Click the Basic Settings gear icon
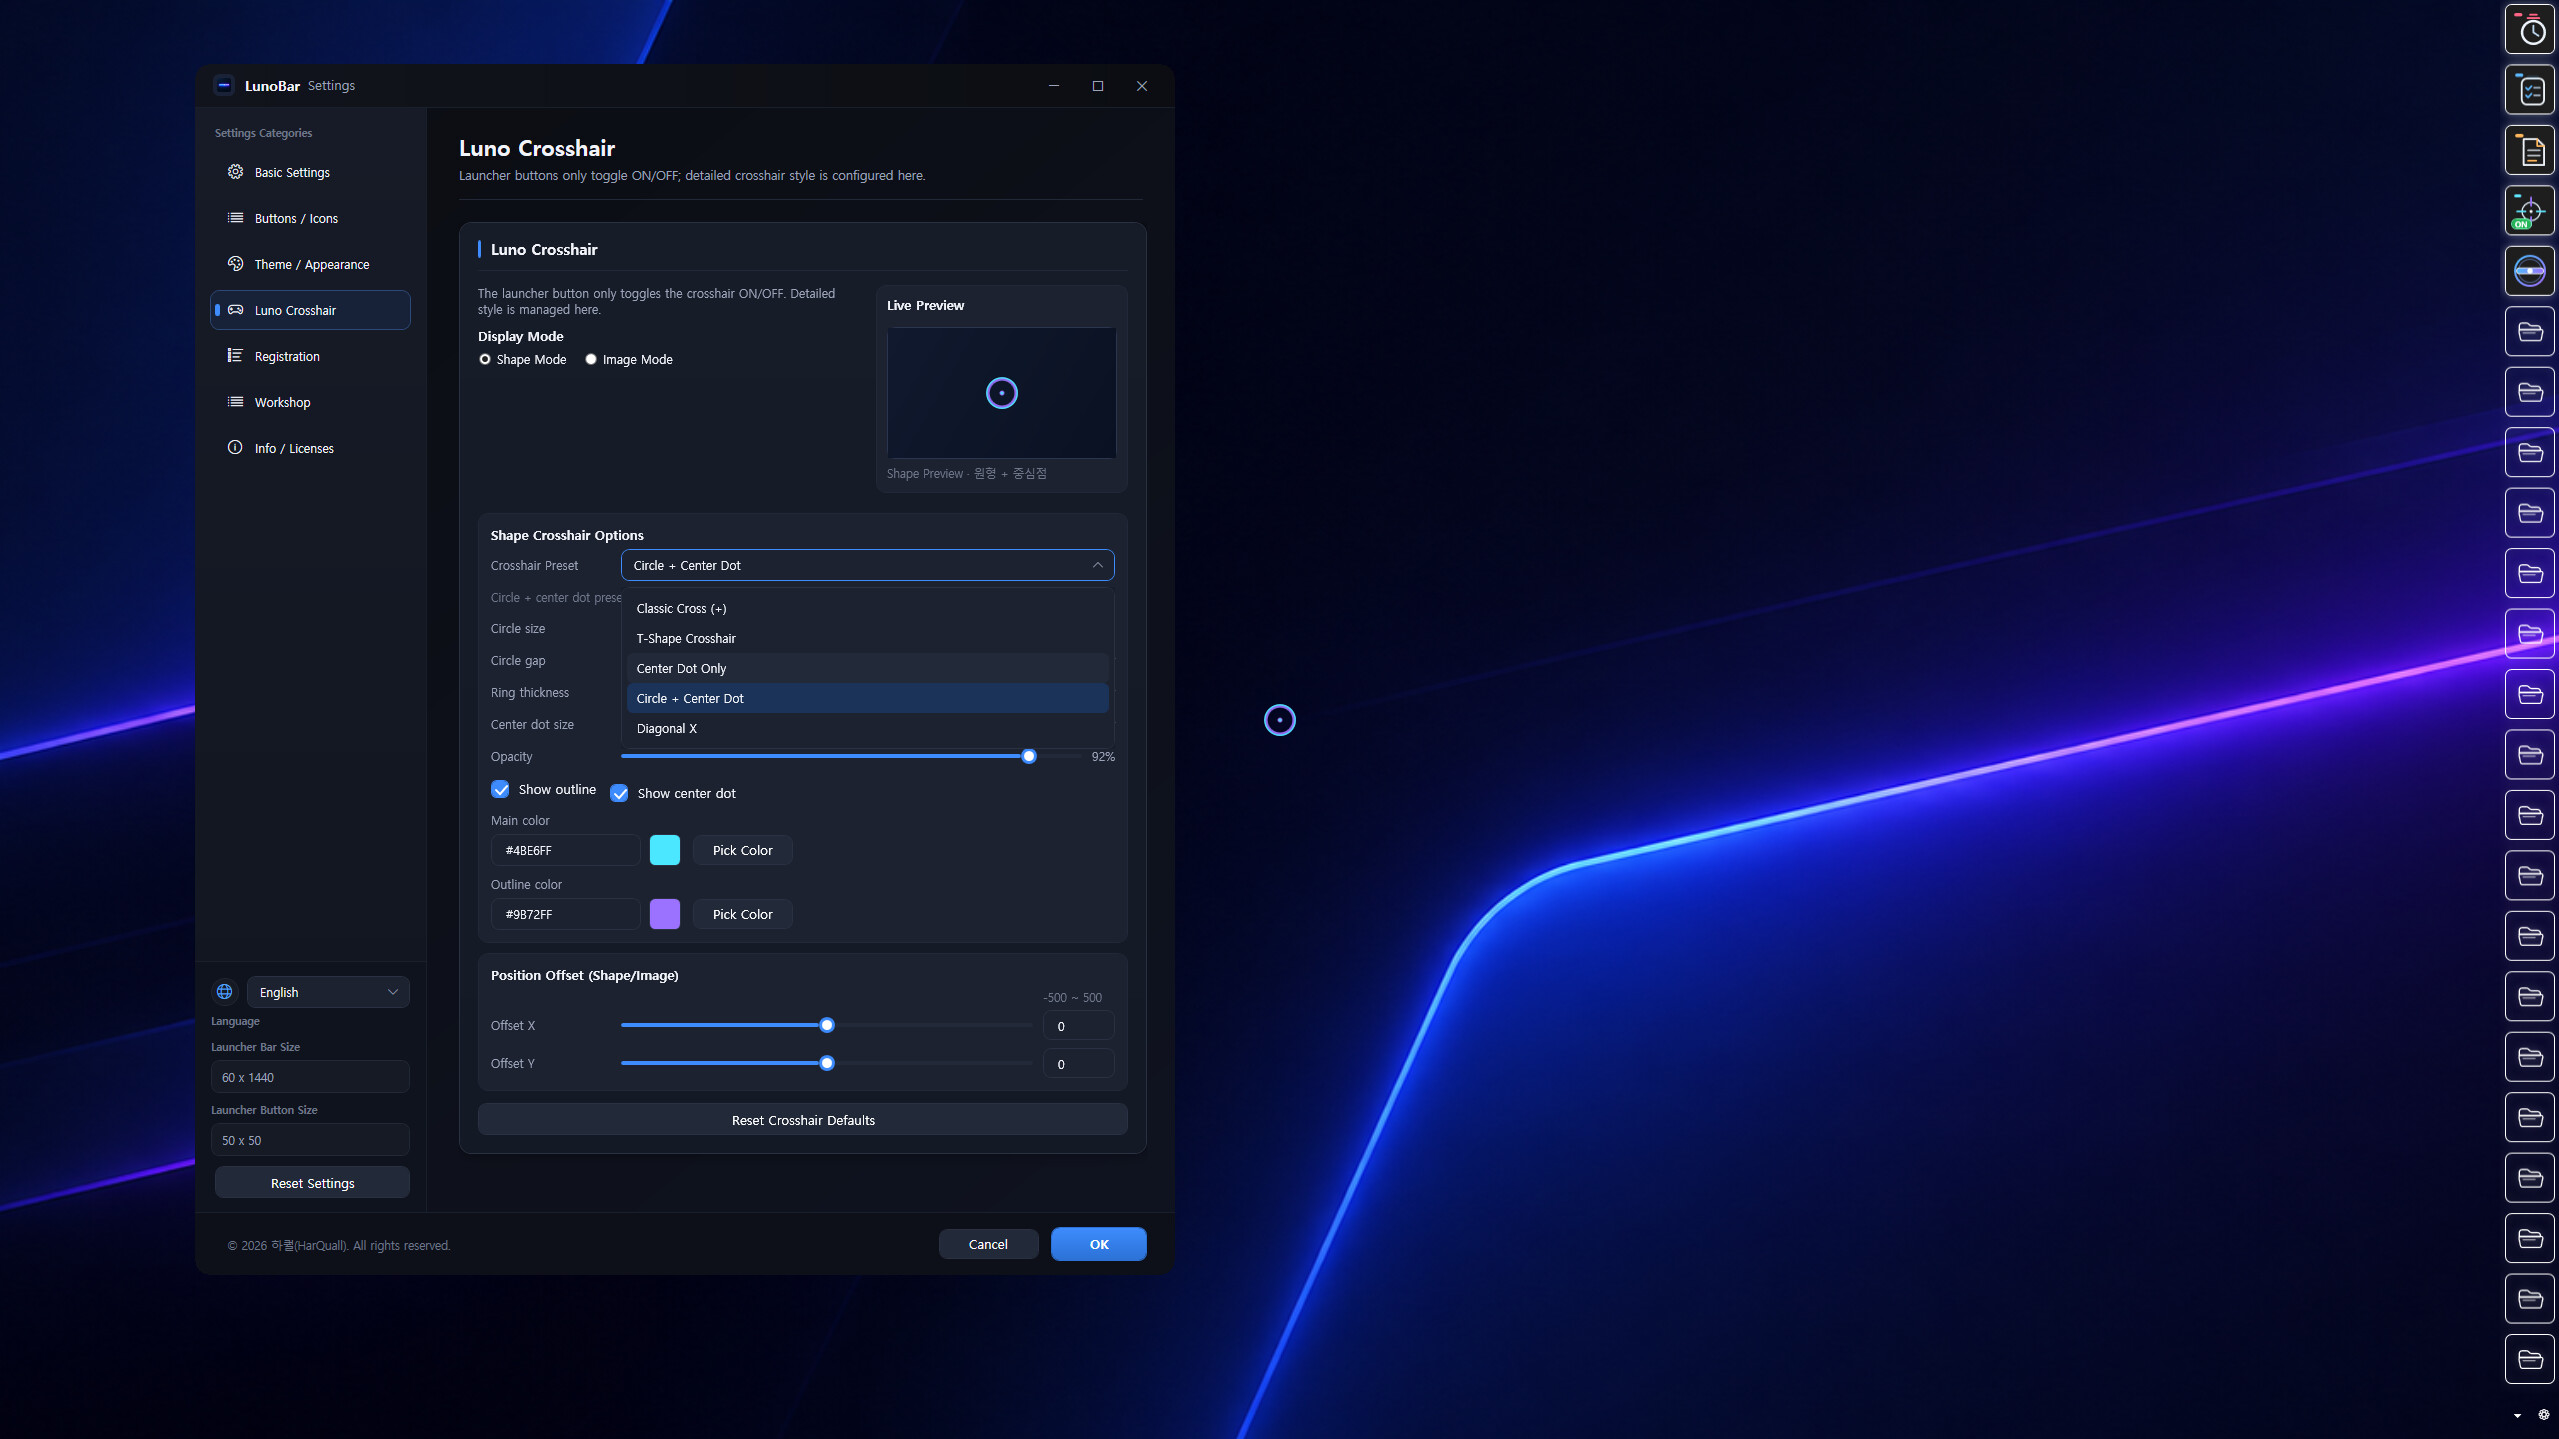This screenshot has height=1439, width=2559. point(235,172)
